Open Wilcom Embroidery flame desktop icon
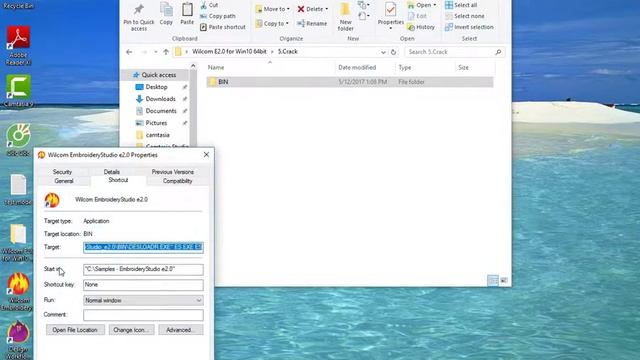This screenshot has height=360, width=640. pos(18,292)
